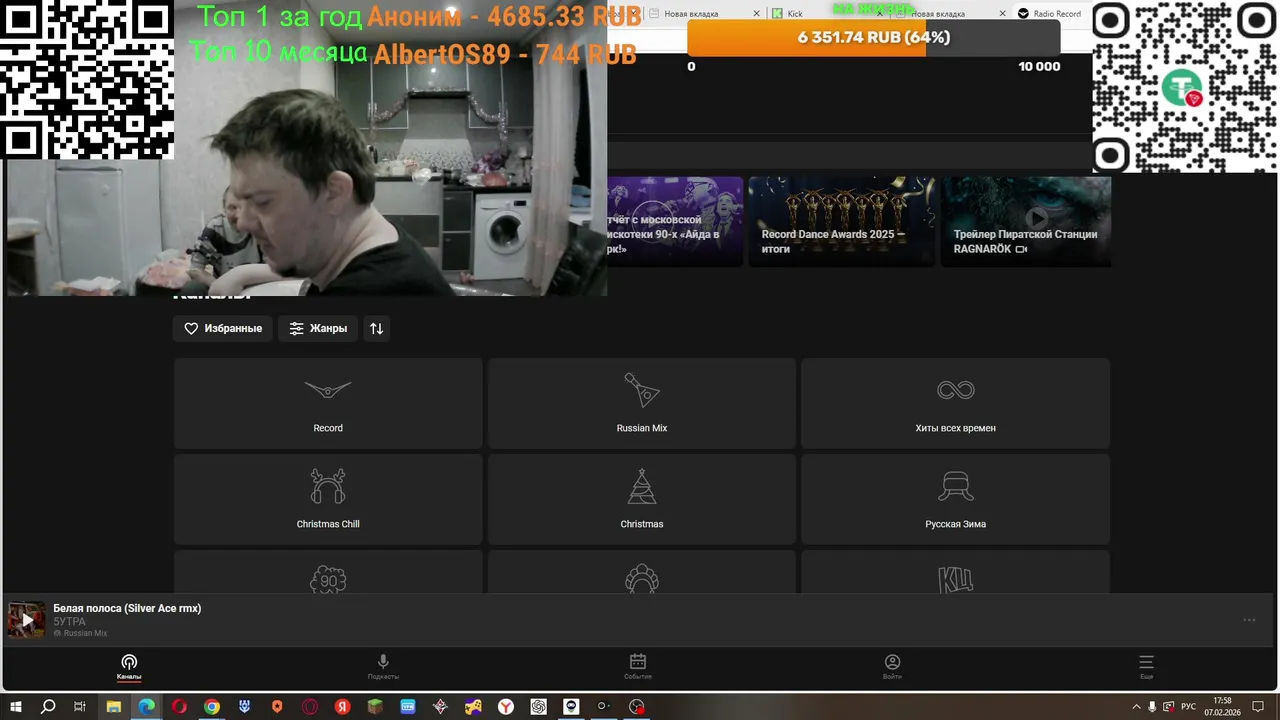The image size is (1280, 720).
Task: Open the Еще more menu
Action: coord(1146,667)
